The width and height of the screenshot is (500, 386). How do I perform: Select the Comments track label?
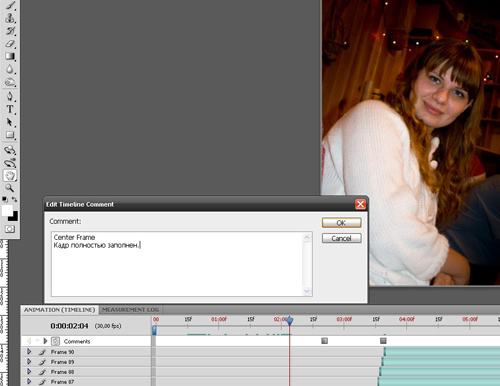[x=77, y=341]
